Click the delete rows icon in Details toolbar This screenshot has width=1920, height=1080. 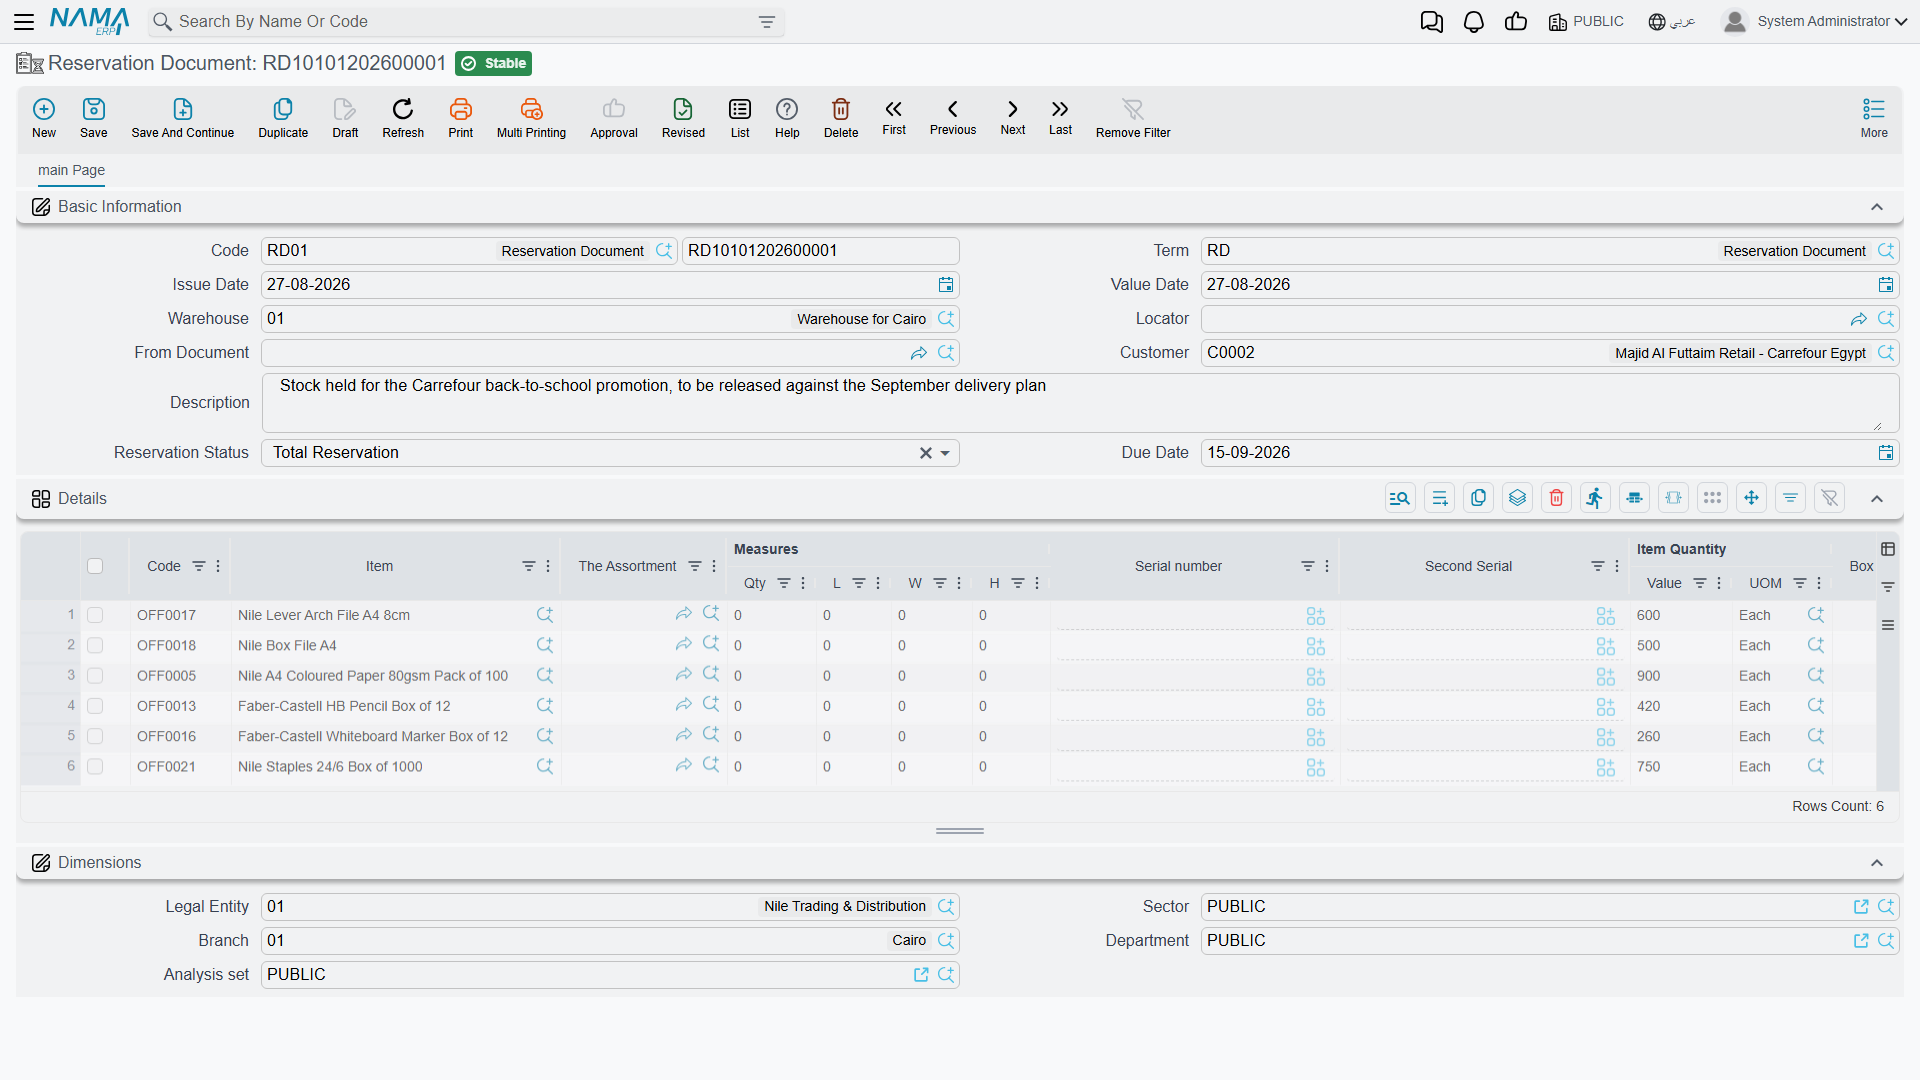[x=1557, y=498]
